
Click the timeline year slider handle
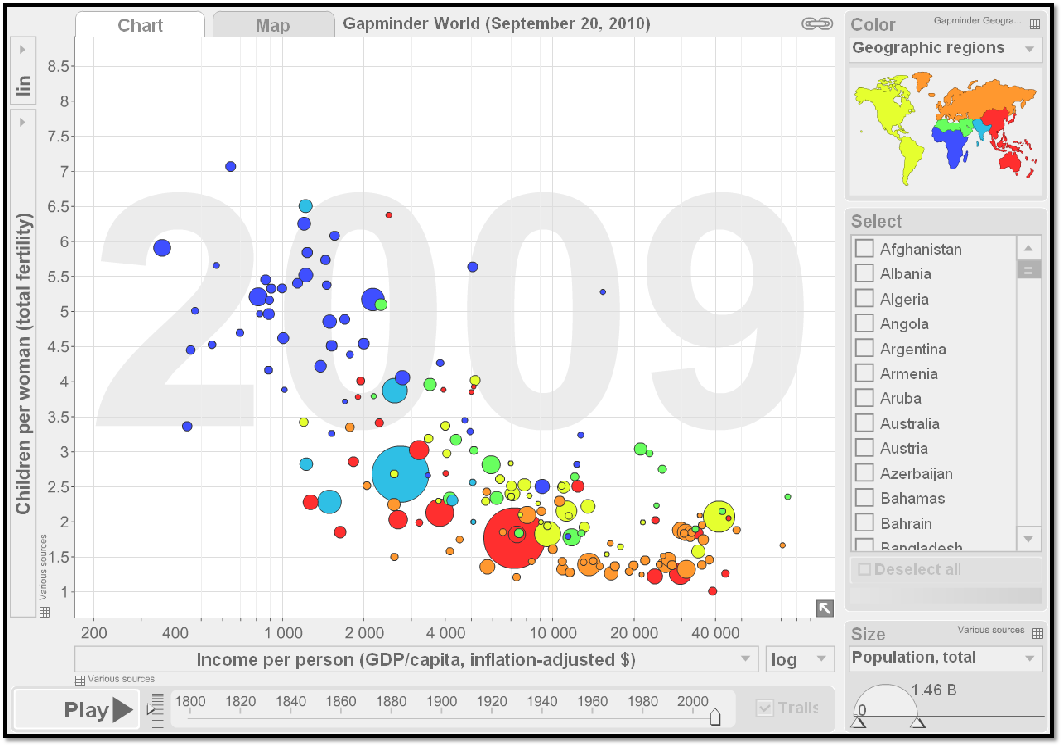click(716, 717)
